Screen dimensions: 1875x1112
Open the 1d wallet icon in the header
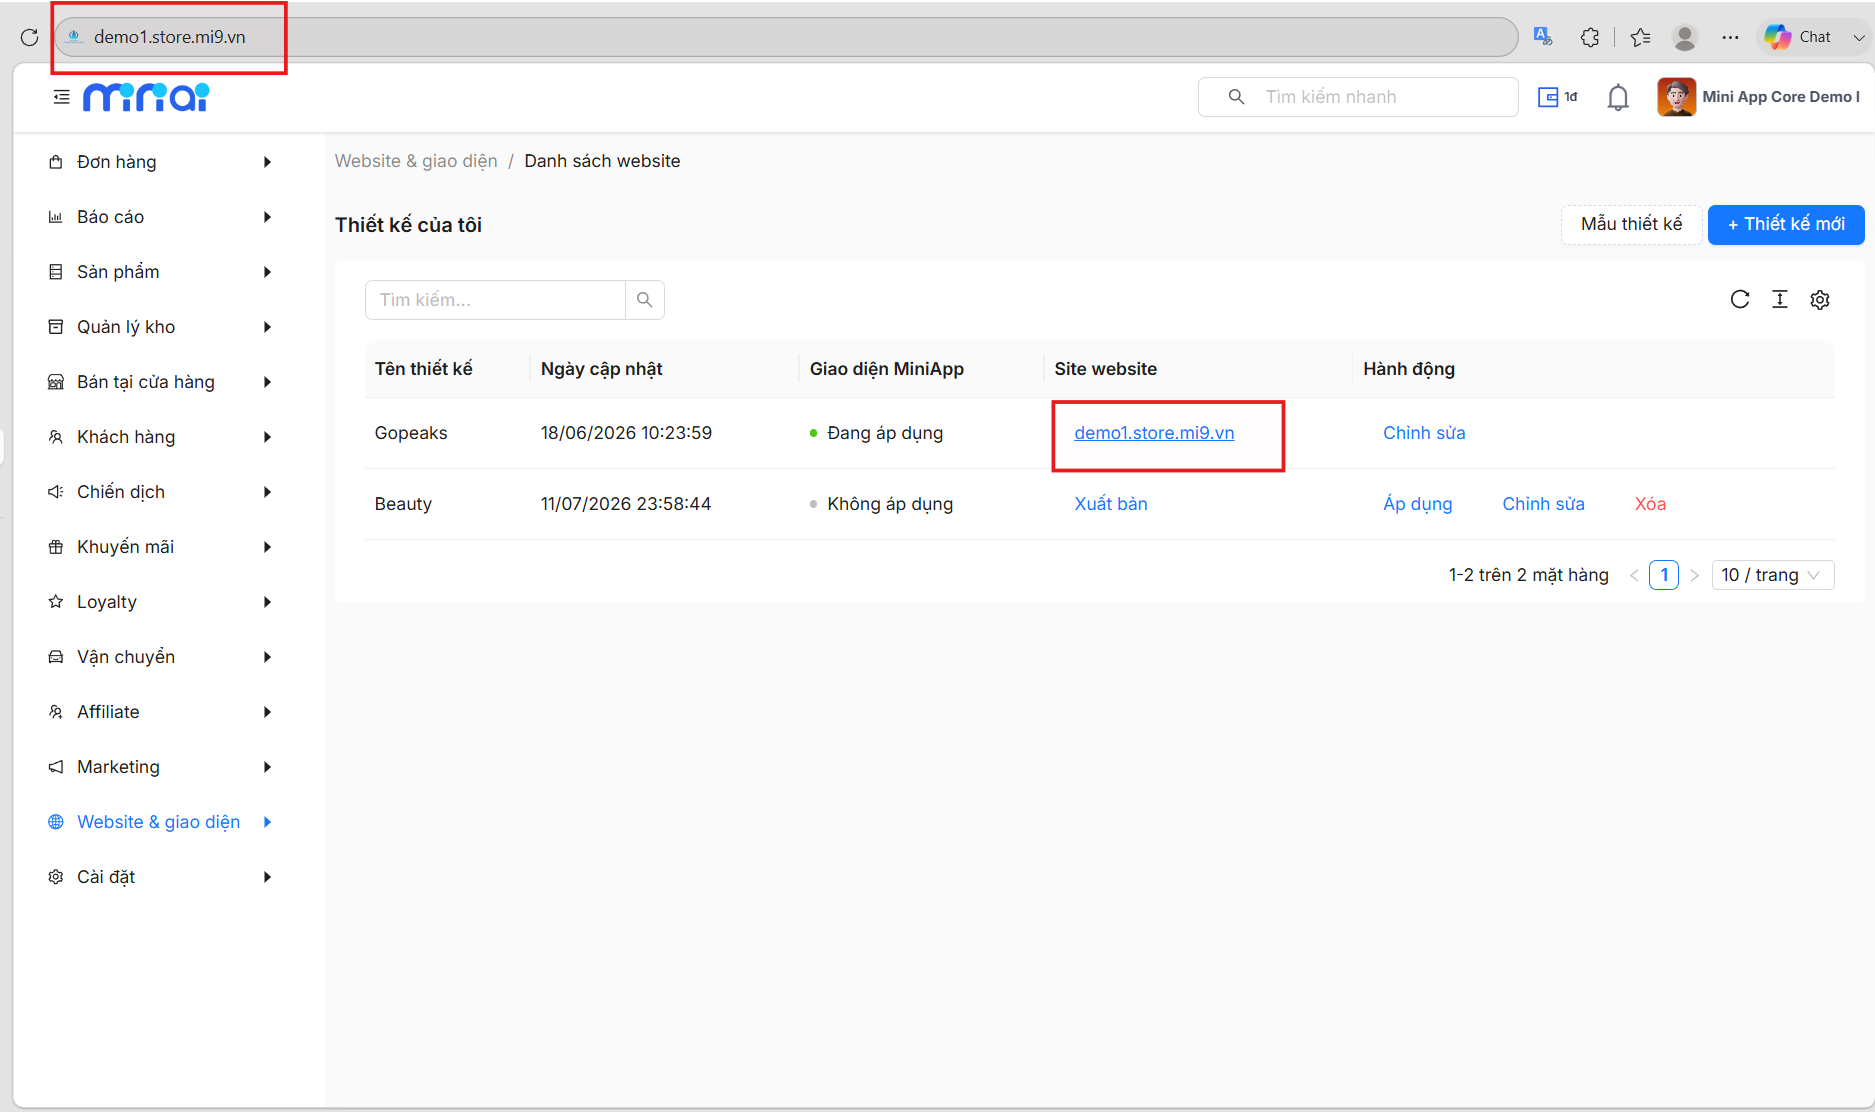pyautogui.click(x=1557, y=97)
